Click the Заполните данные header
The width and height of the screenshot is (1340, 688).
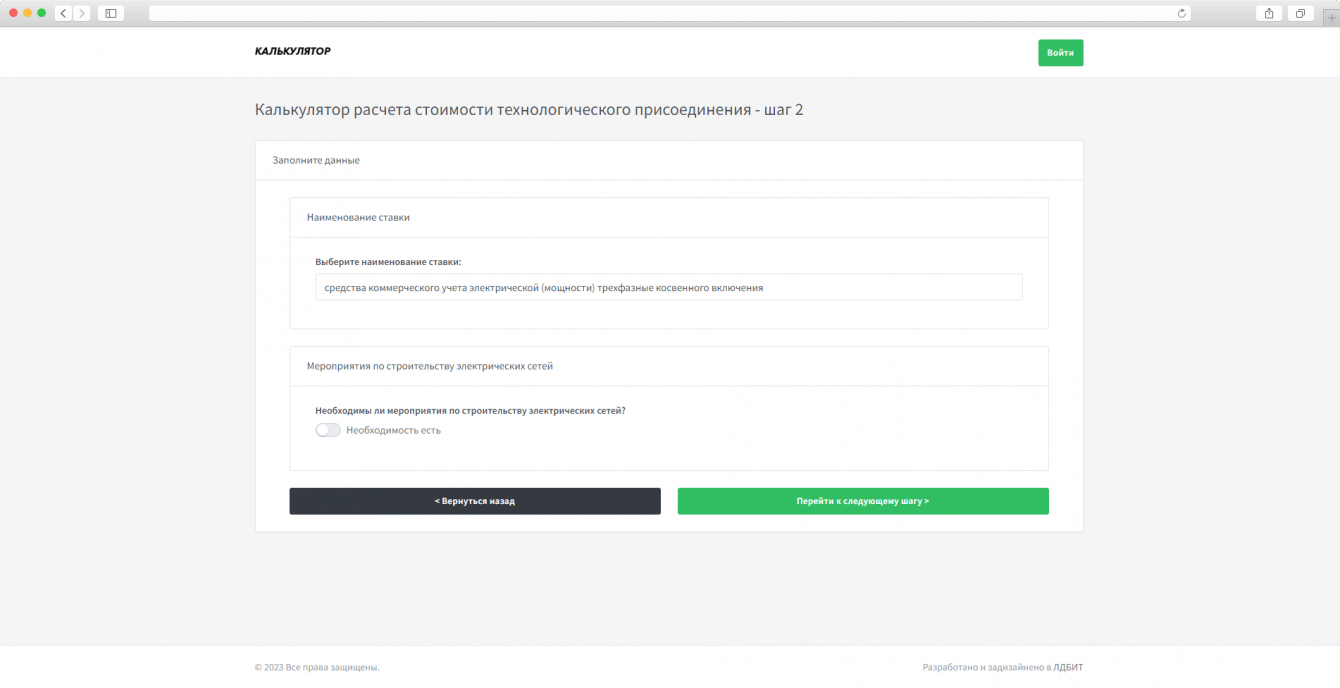(x=316, y=160)
